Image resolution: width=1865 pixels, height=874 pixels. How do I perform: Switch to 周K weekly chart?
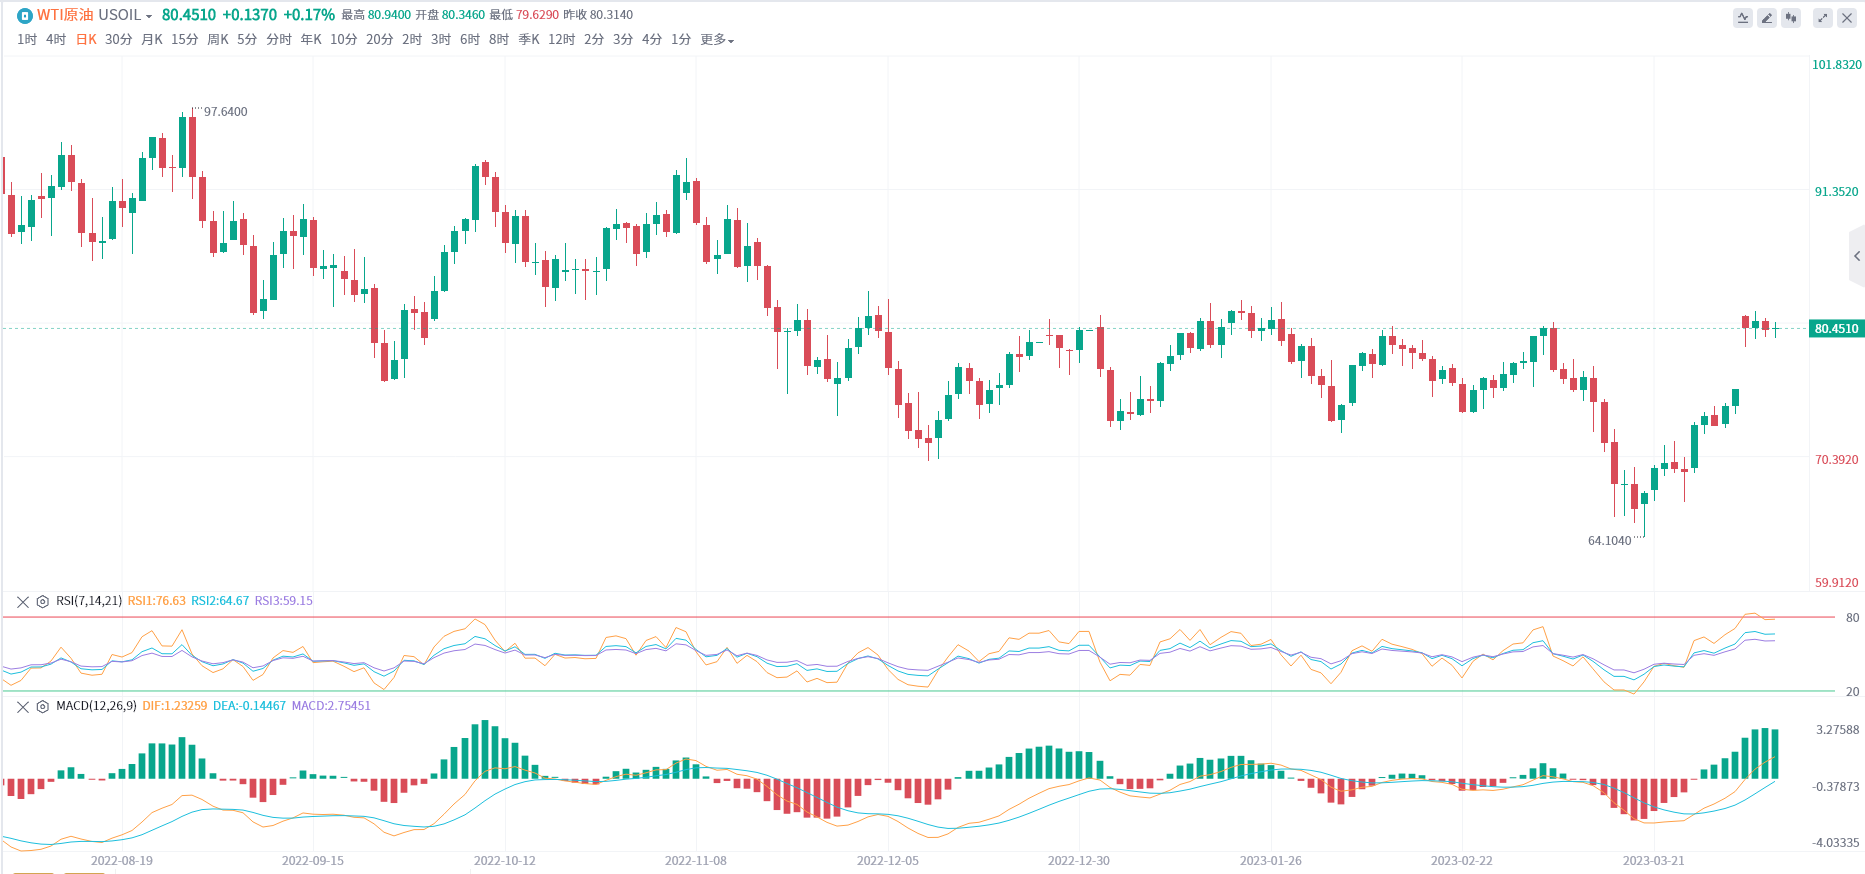point(218,40)
